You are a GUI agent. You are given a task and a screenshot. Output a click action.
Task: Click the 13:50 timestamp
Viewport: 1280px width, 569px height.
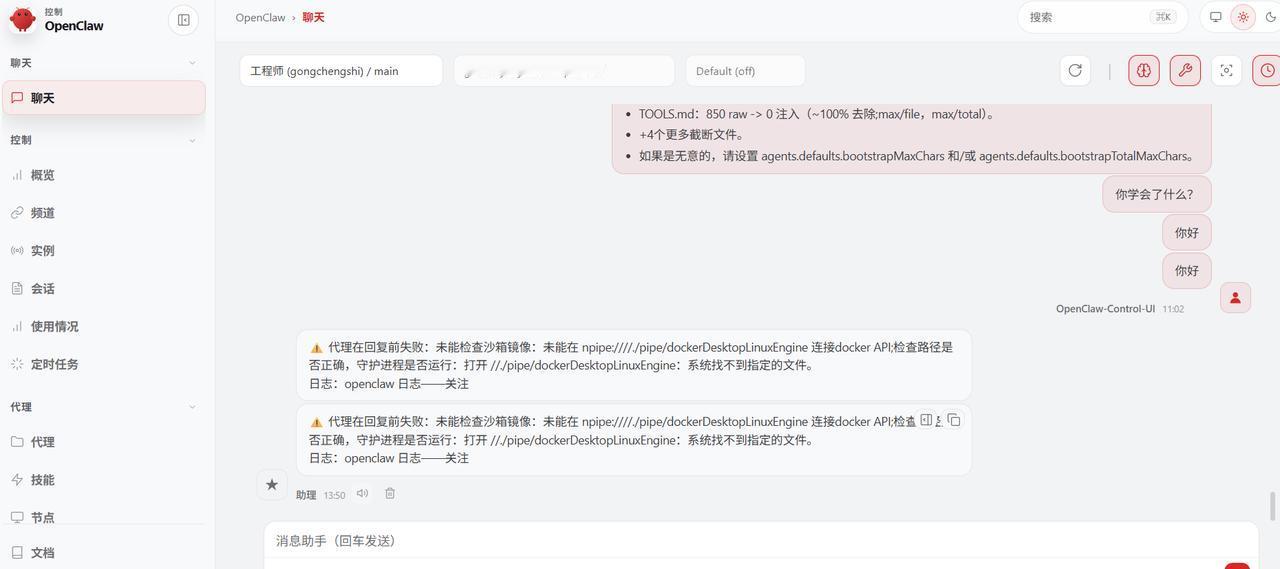[x=334, y=495]
